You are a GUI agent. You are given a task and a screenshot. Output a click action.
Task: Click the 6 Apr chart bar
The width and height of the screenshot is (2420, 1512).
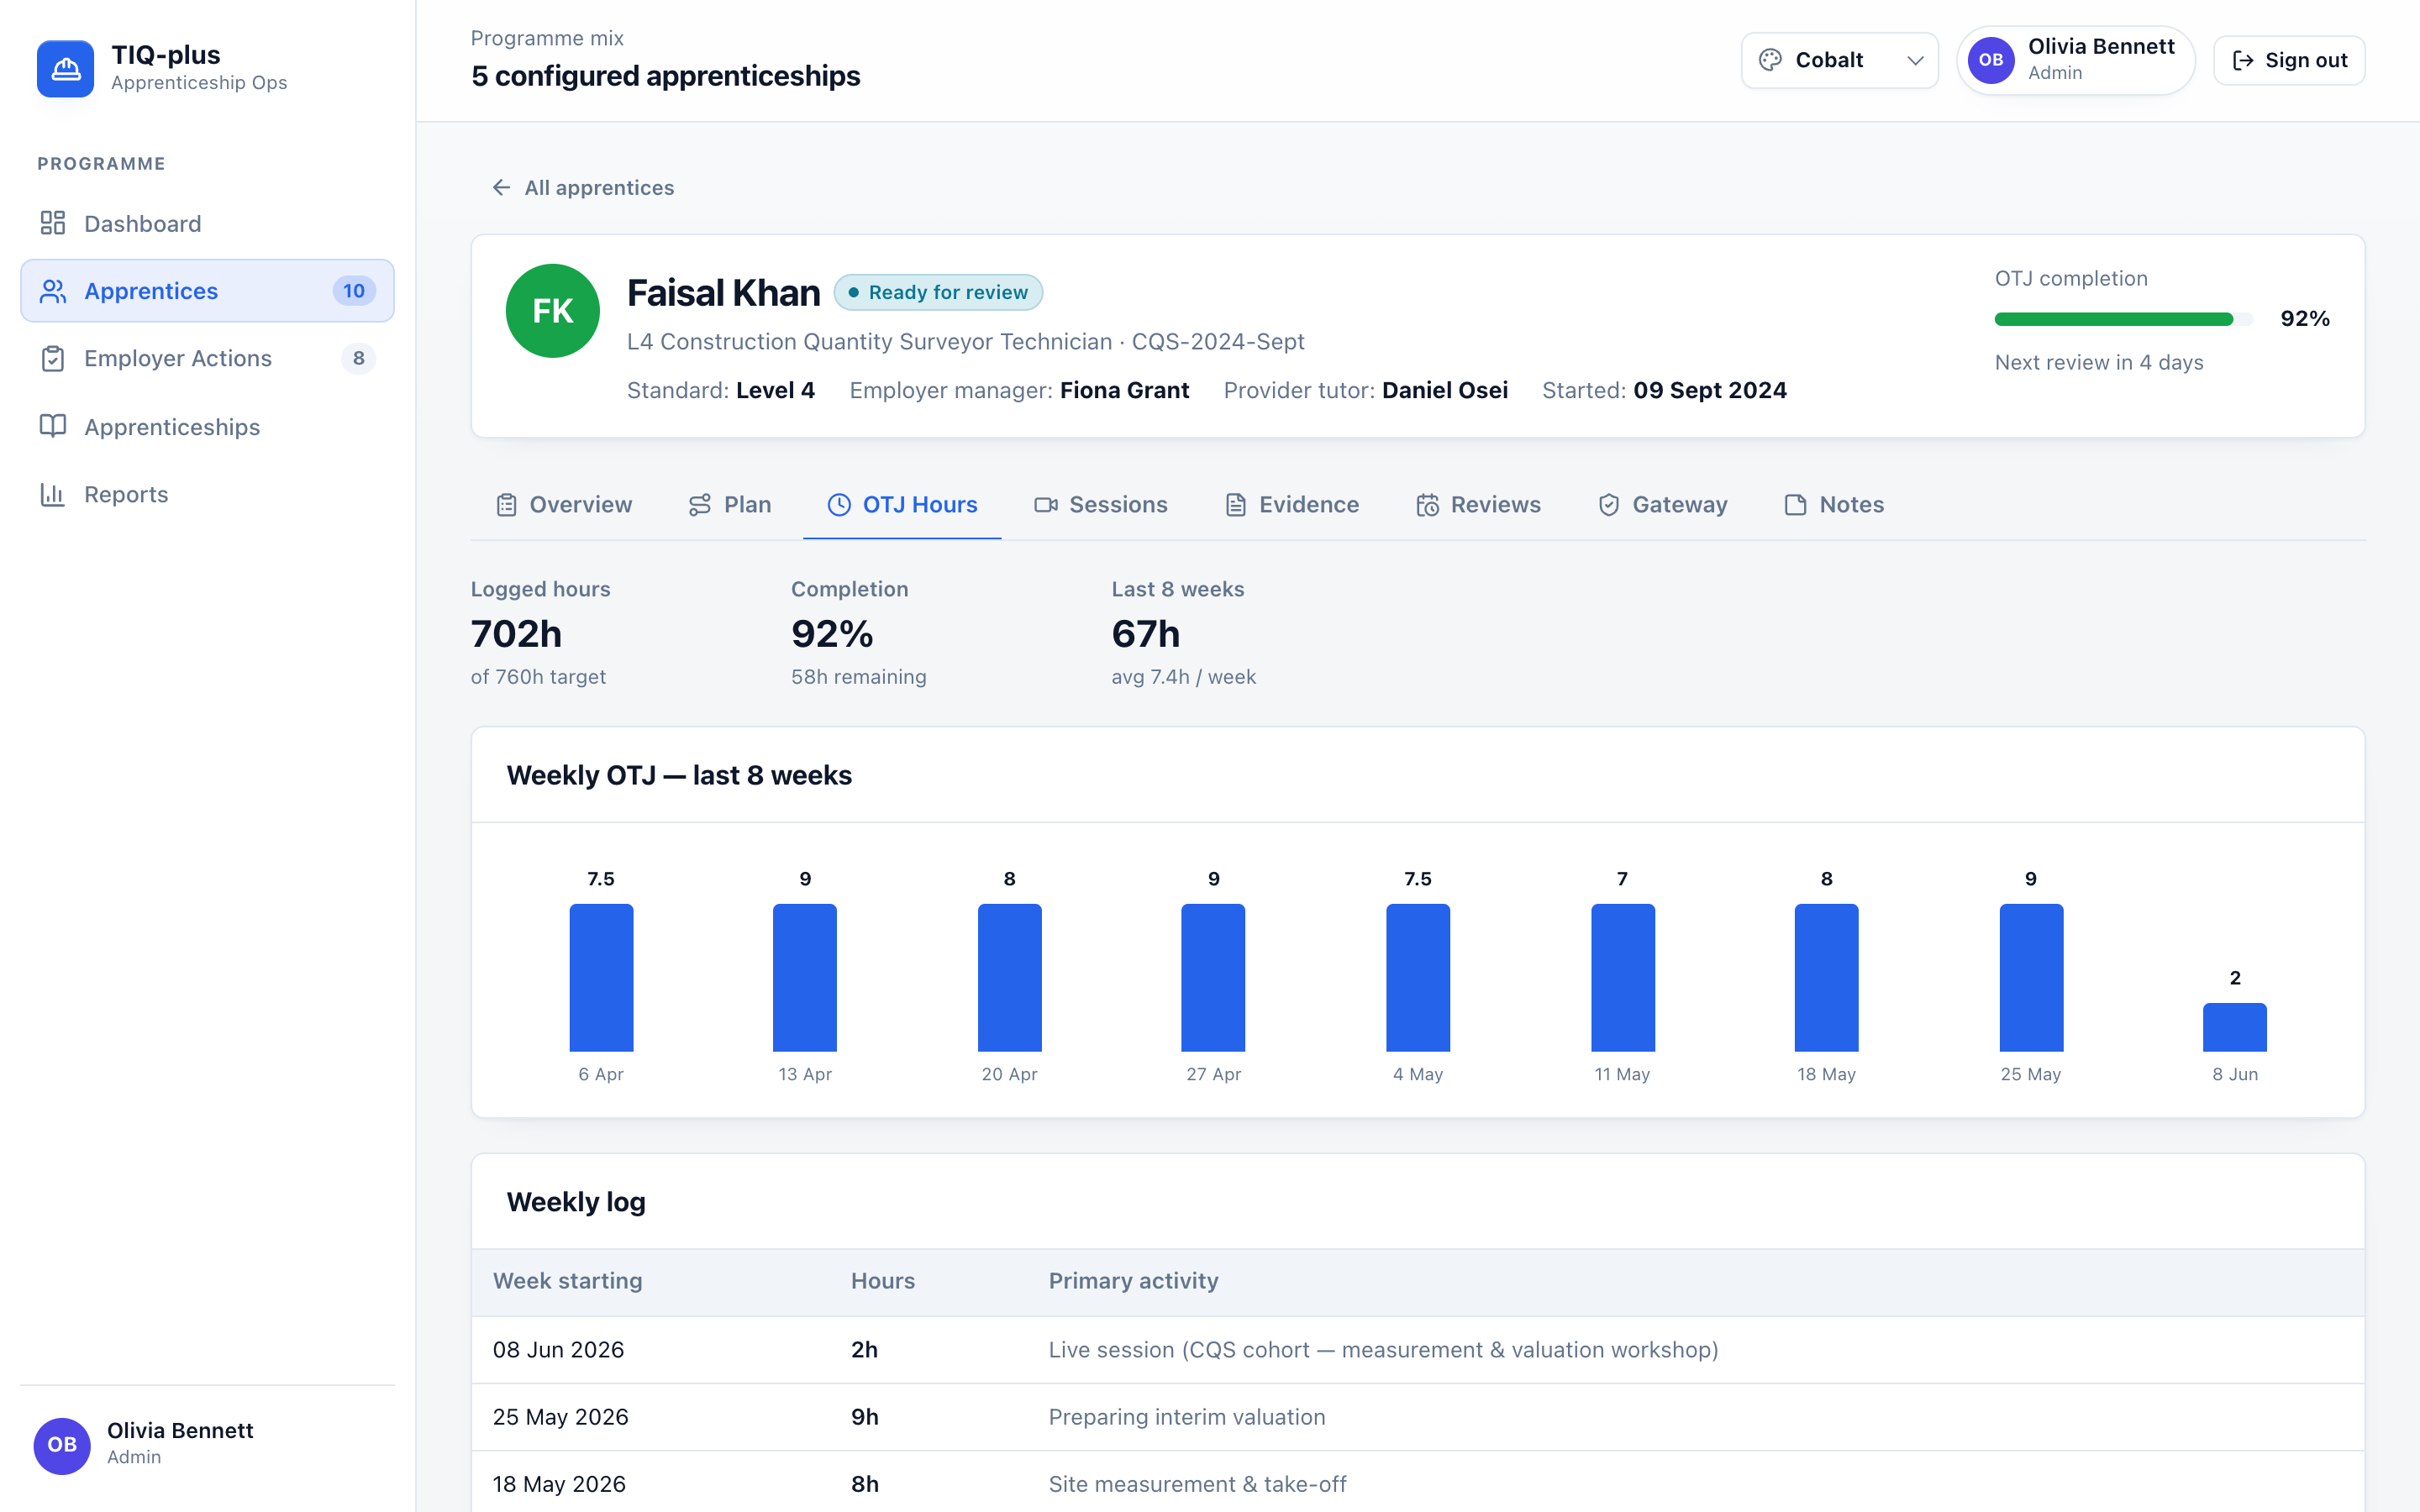601,978
